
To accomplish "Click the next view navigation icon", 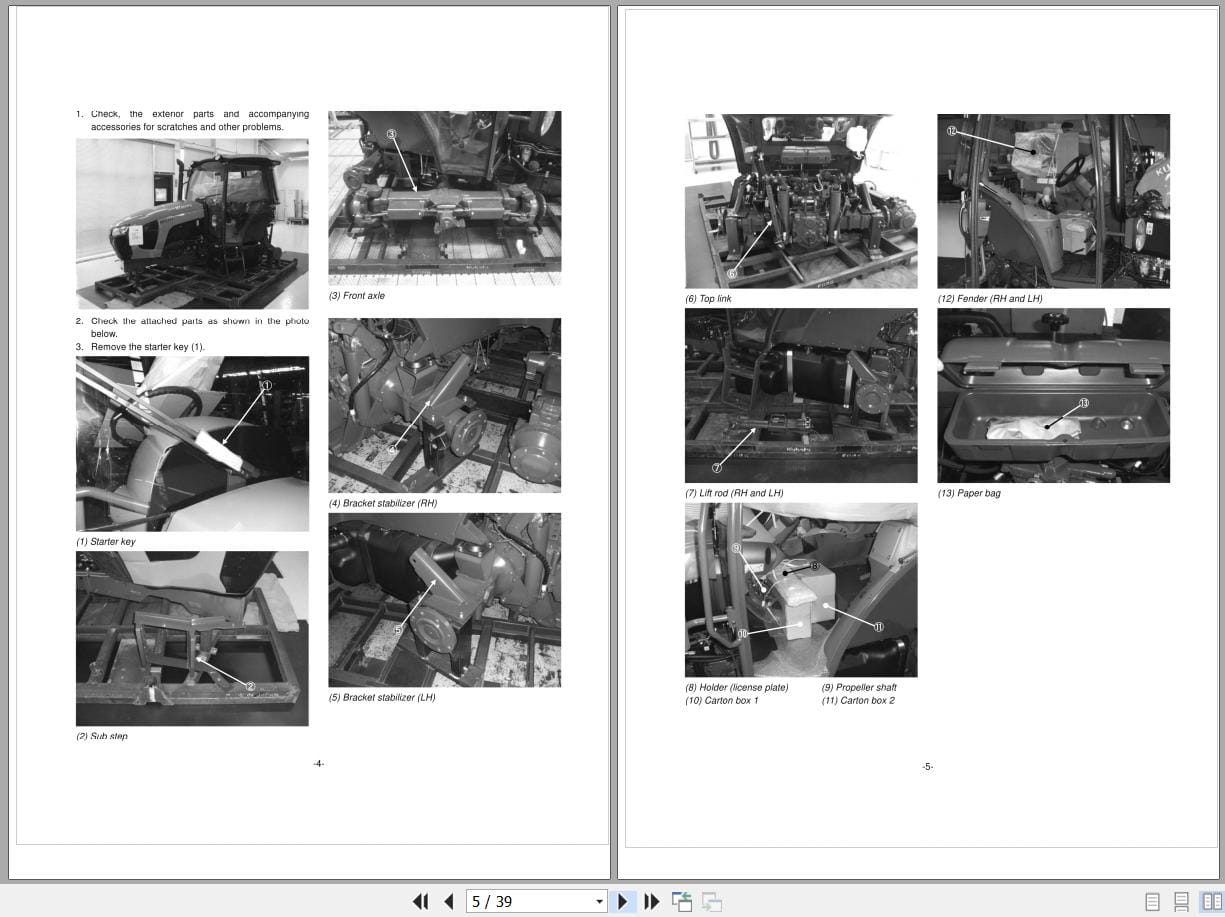I will click(x=712, y=902).
